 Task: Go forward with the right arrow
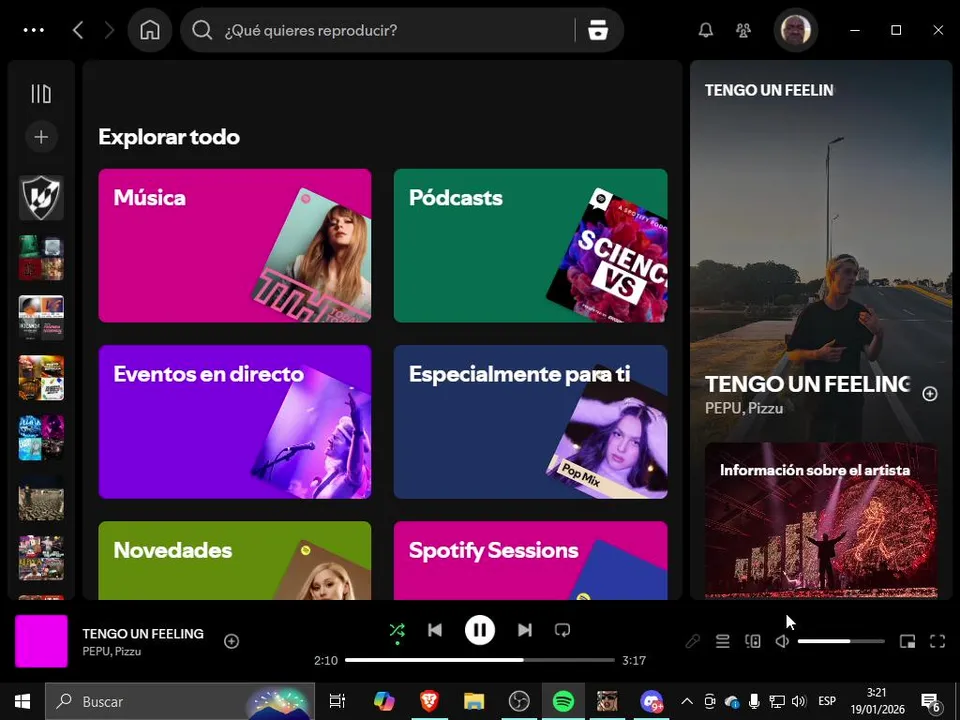(109, 30)
